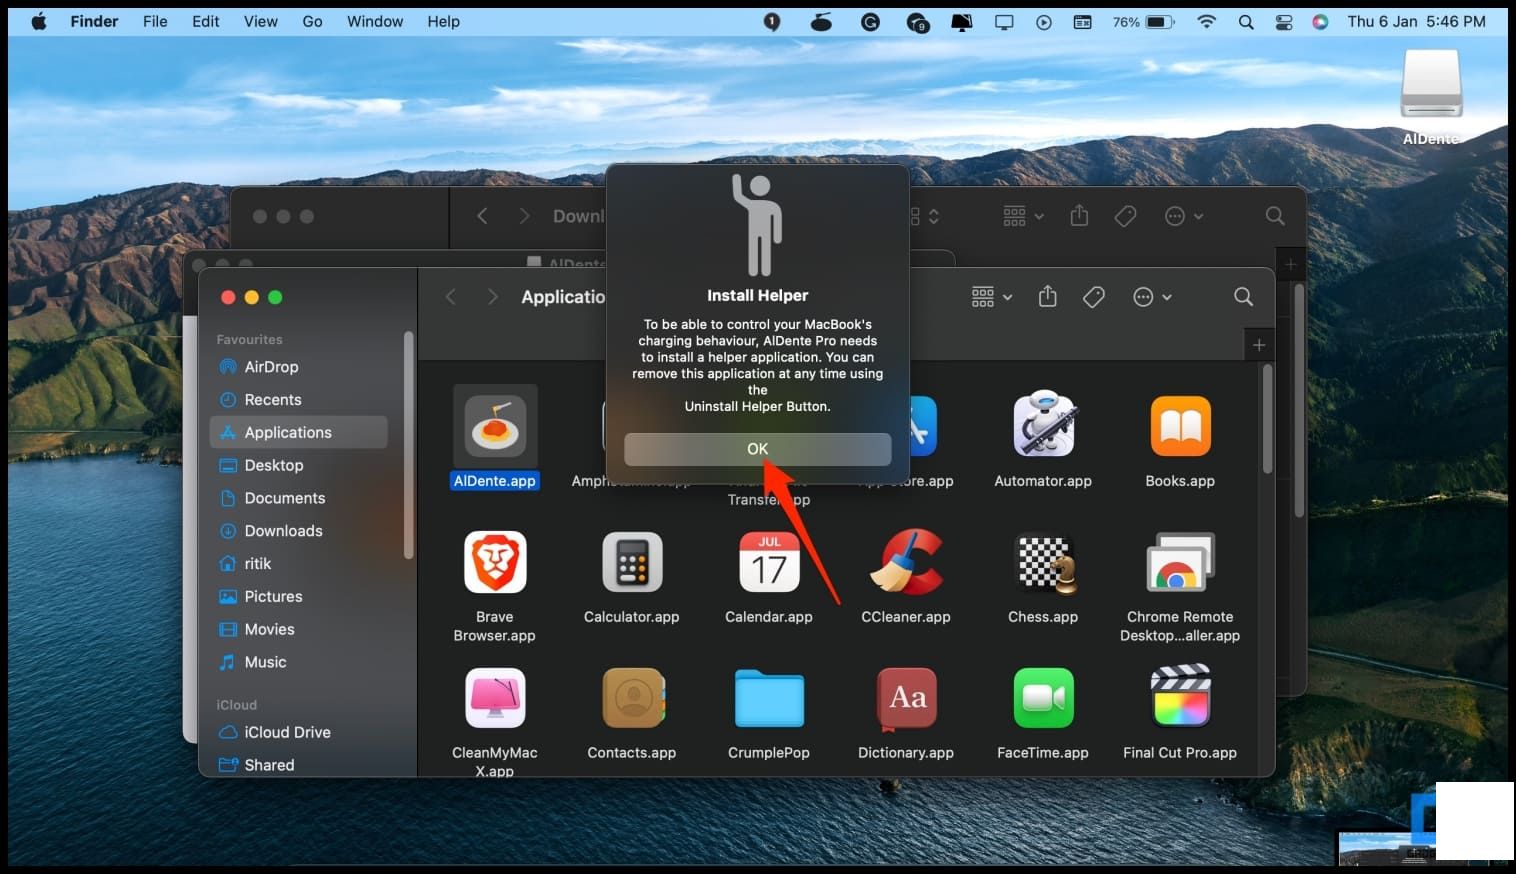Open the Window menu

[375, 21]
